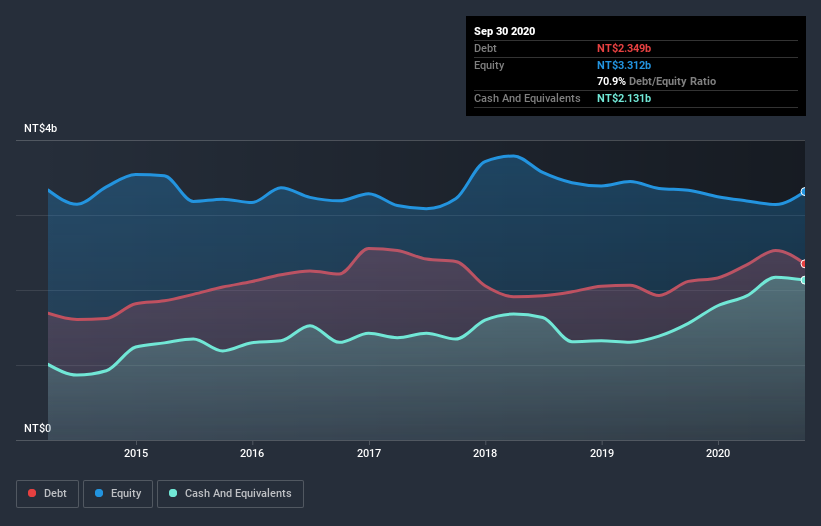
Task: Click the NT$0 y-axis label
Action: (x=38, y=428)
